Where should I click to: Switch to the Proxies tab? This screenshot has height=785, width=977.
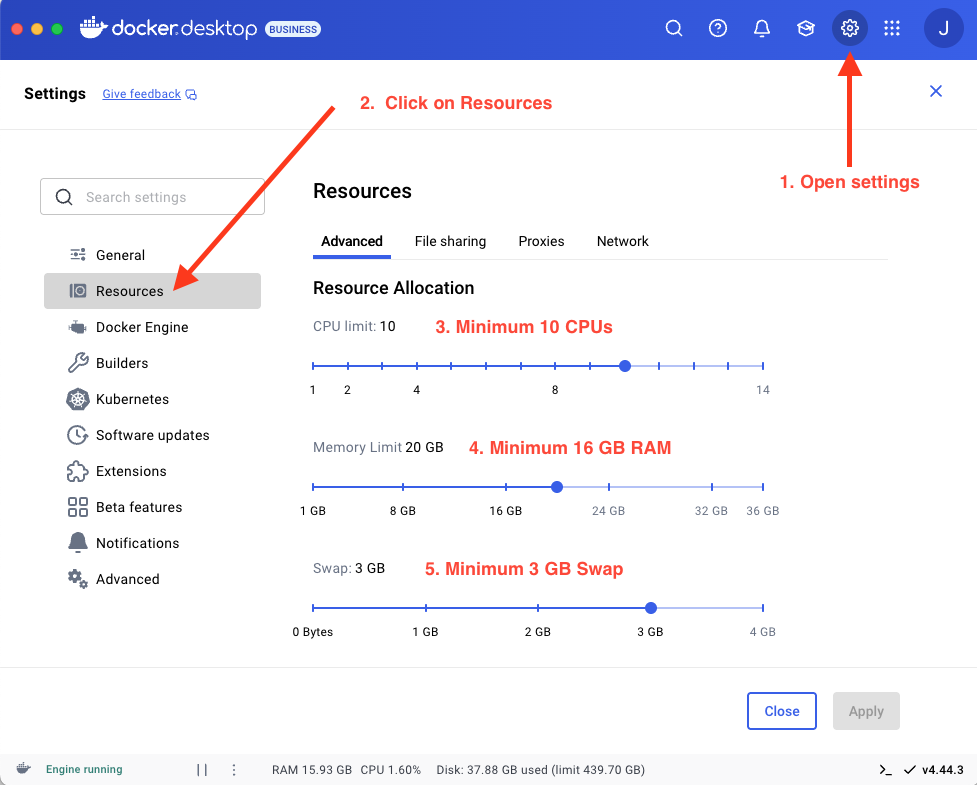coord(541,241)
